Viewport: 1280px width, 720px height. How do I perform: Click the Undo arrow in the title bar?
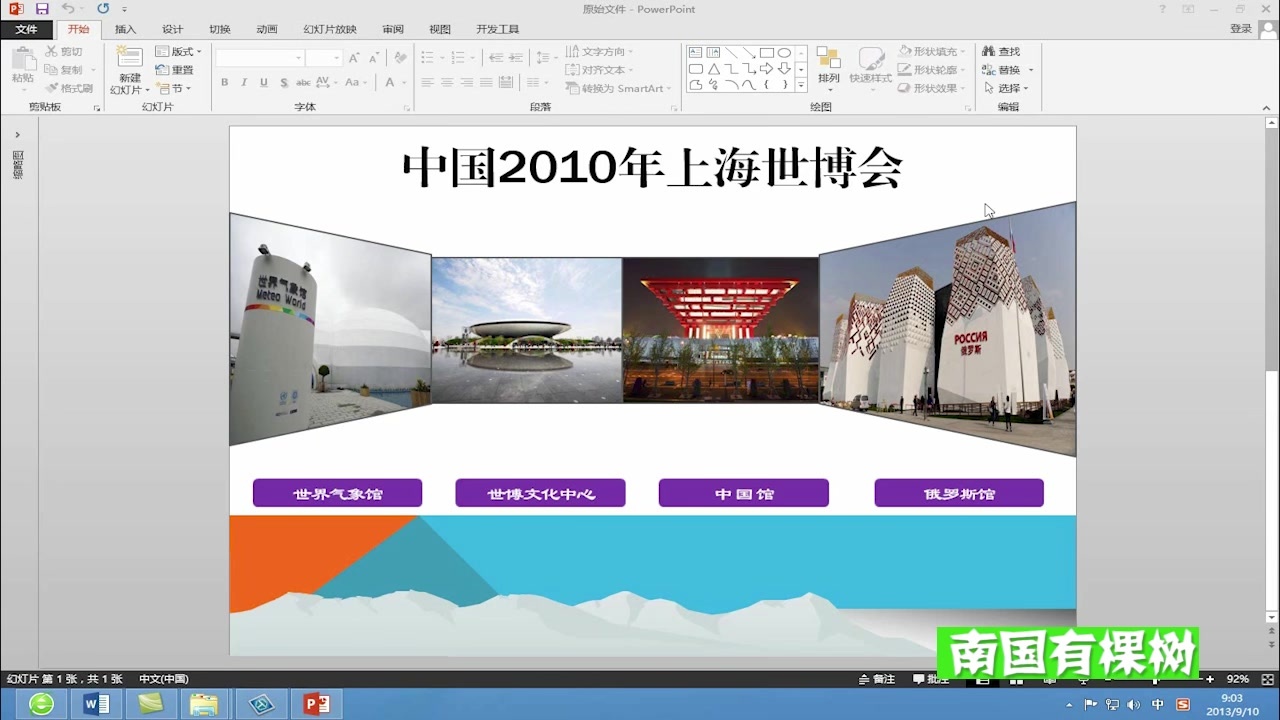[x=67, y=9]
